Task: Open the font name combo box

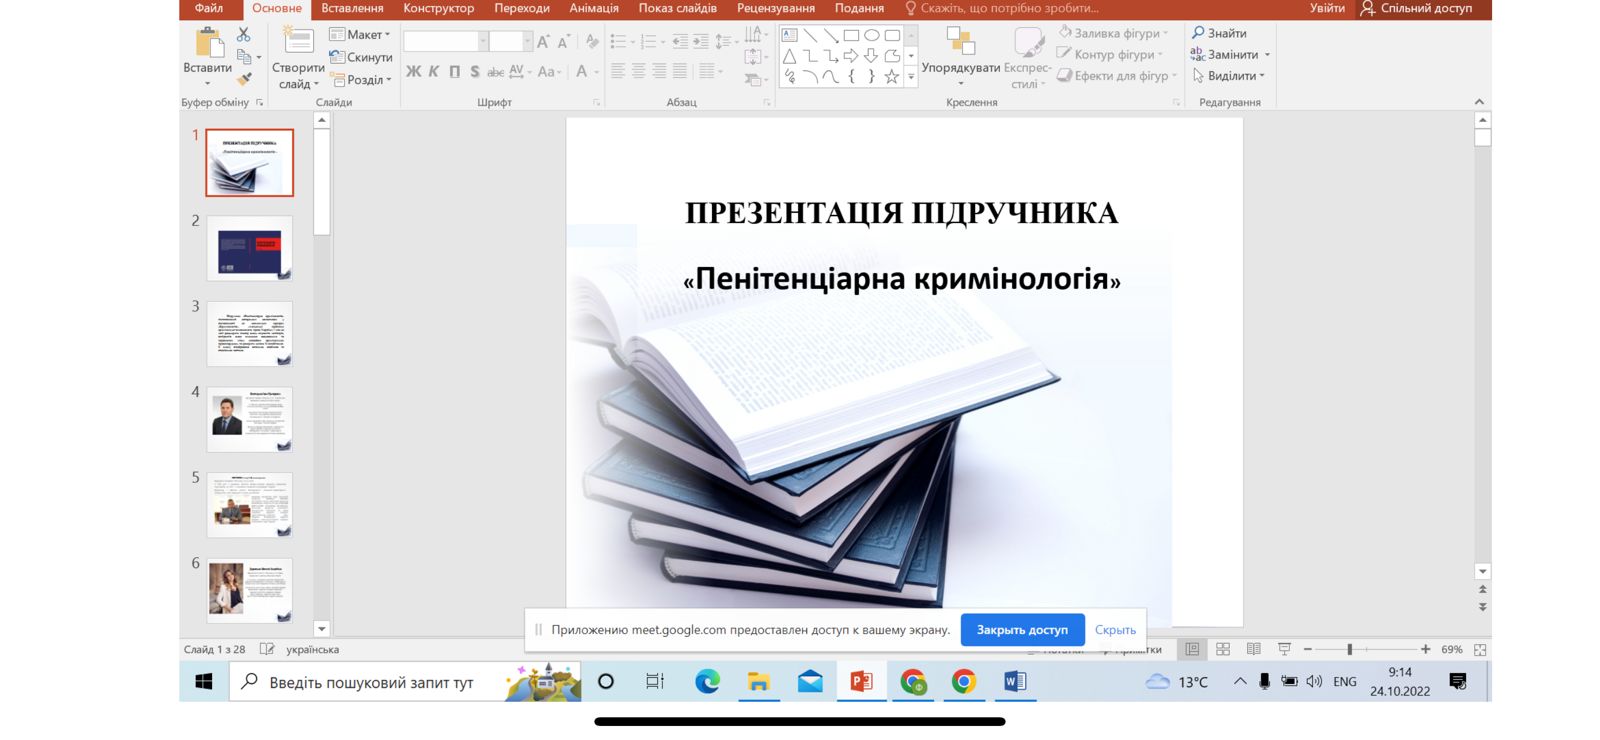Action: (x=445, y=41)
